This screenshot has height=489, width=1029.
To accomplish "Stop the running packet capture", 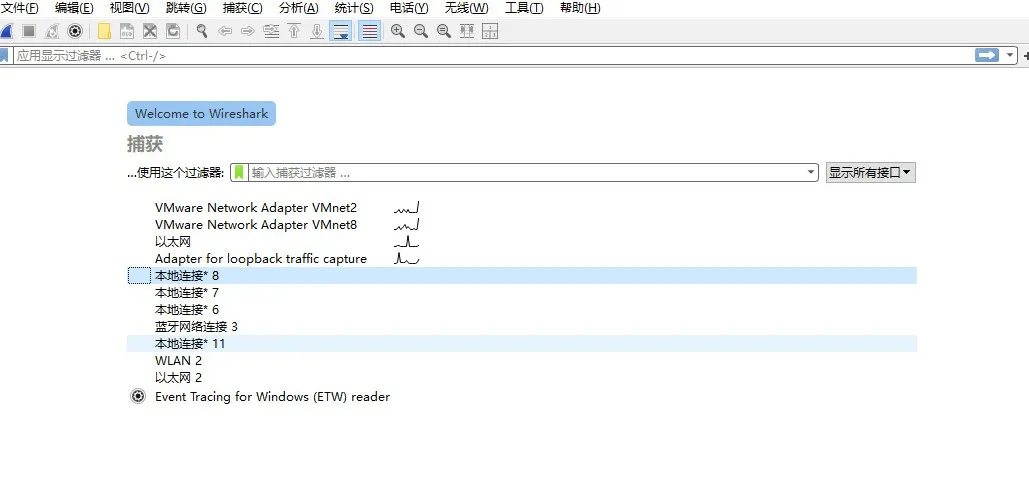I will pyautogui.click(x=29, y=31).
